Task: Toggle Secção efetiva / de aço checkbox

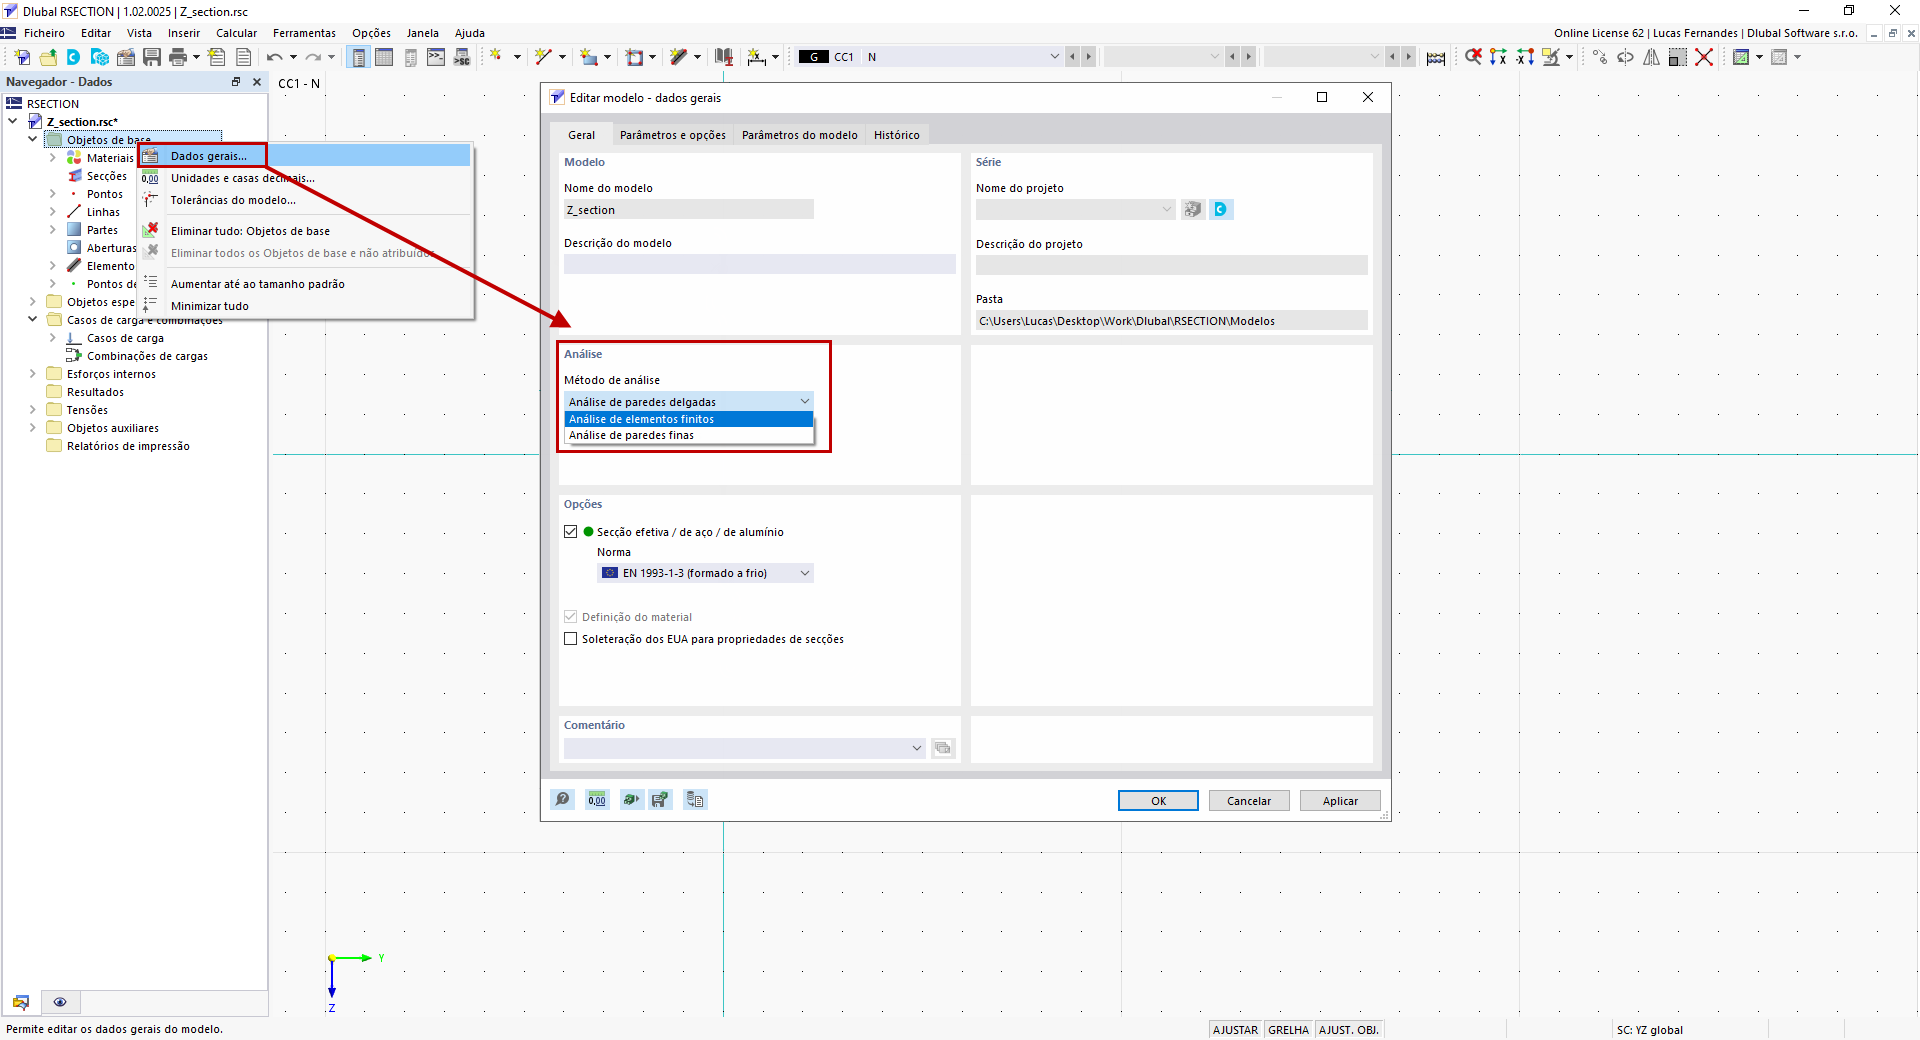Action: 571,532
